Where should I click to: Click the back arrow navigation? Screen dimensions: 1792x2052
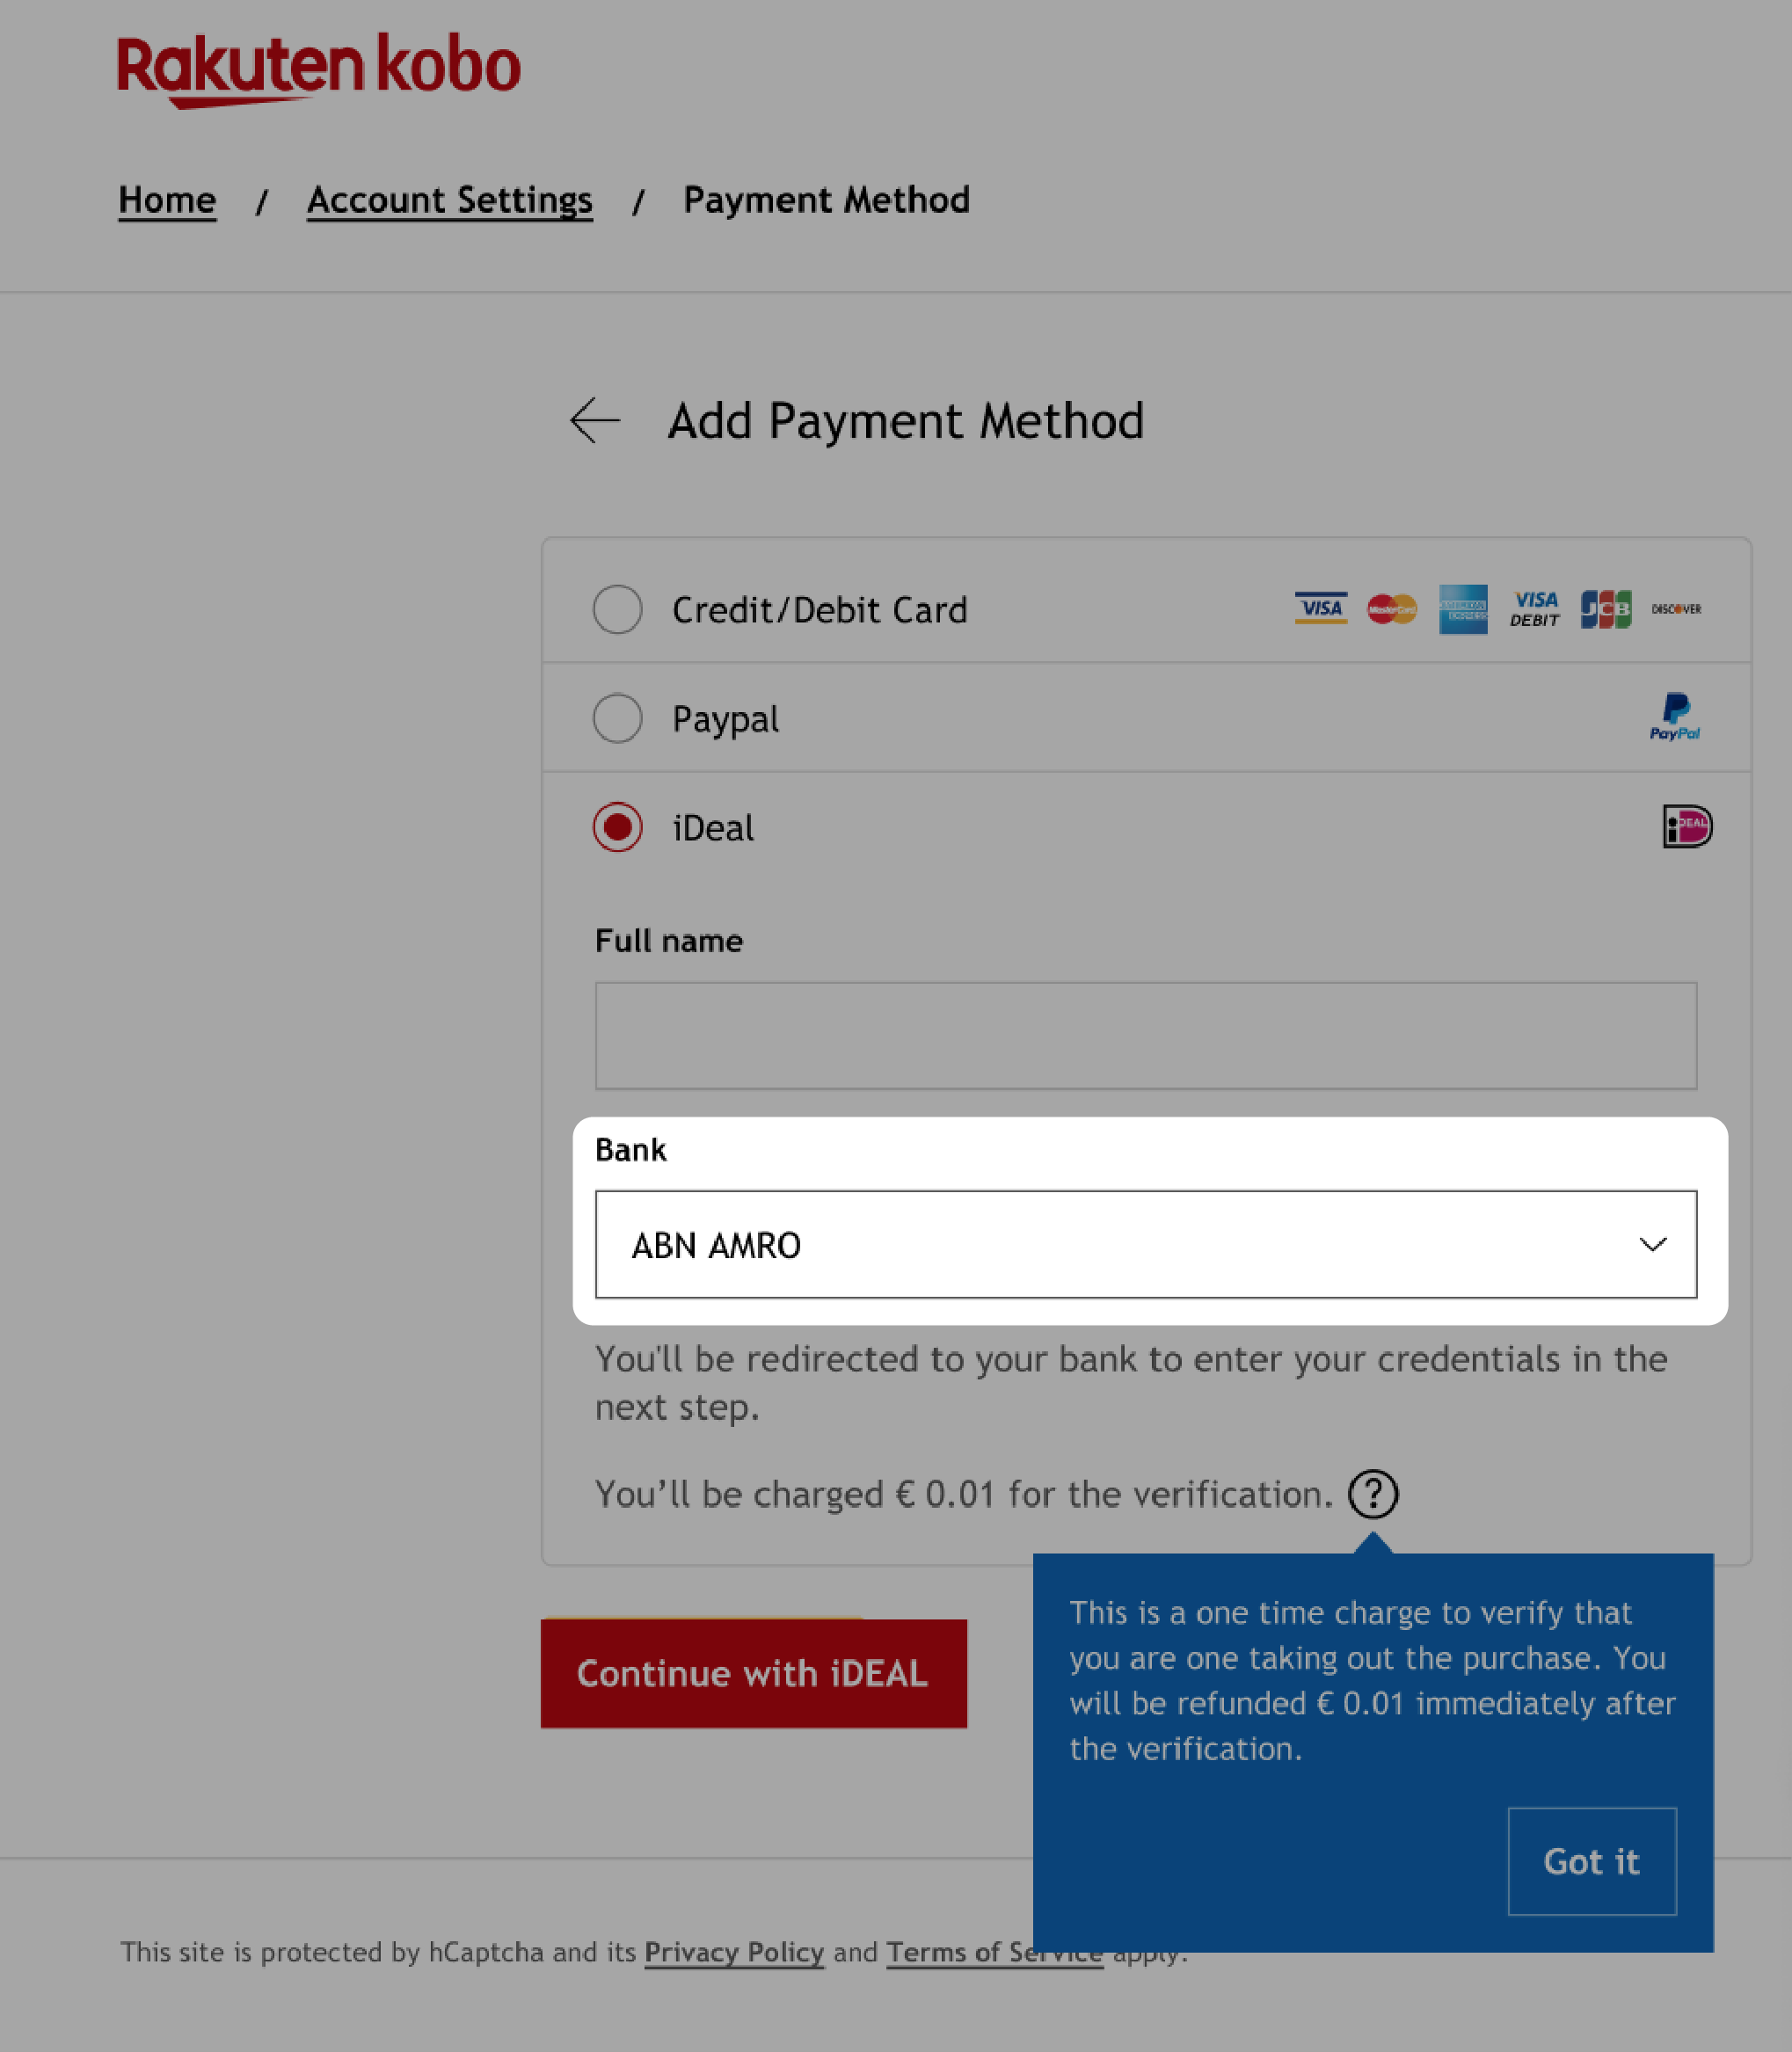click(595, 420)
